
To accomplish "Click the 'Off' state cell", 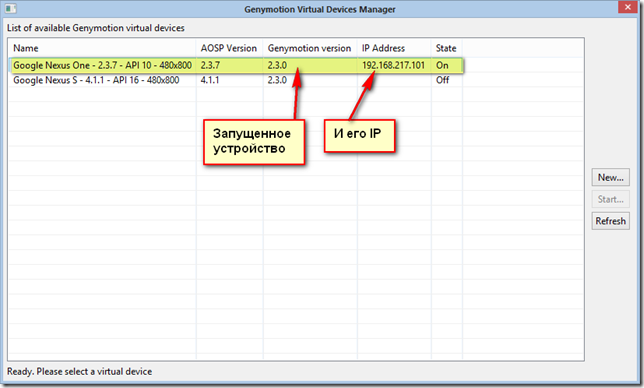I will [442, 80].
